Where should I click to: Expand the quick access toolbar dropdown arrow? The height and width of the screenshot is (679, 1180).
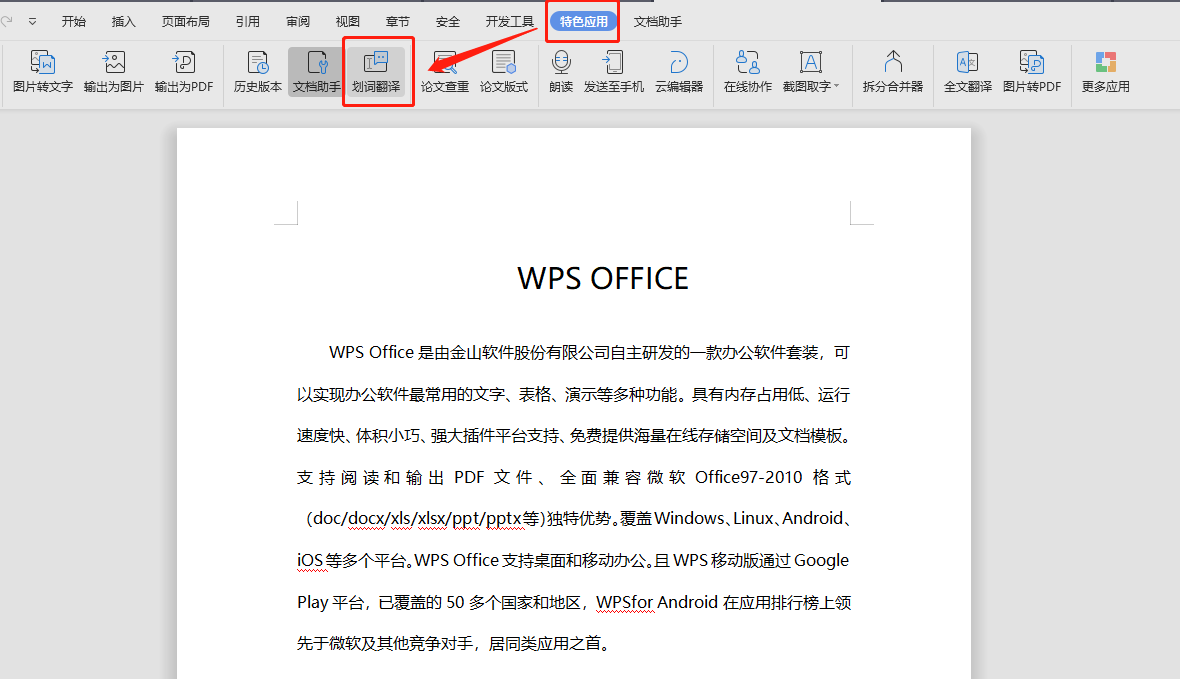click(x=32, y=22)
